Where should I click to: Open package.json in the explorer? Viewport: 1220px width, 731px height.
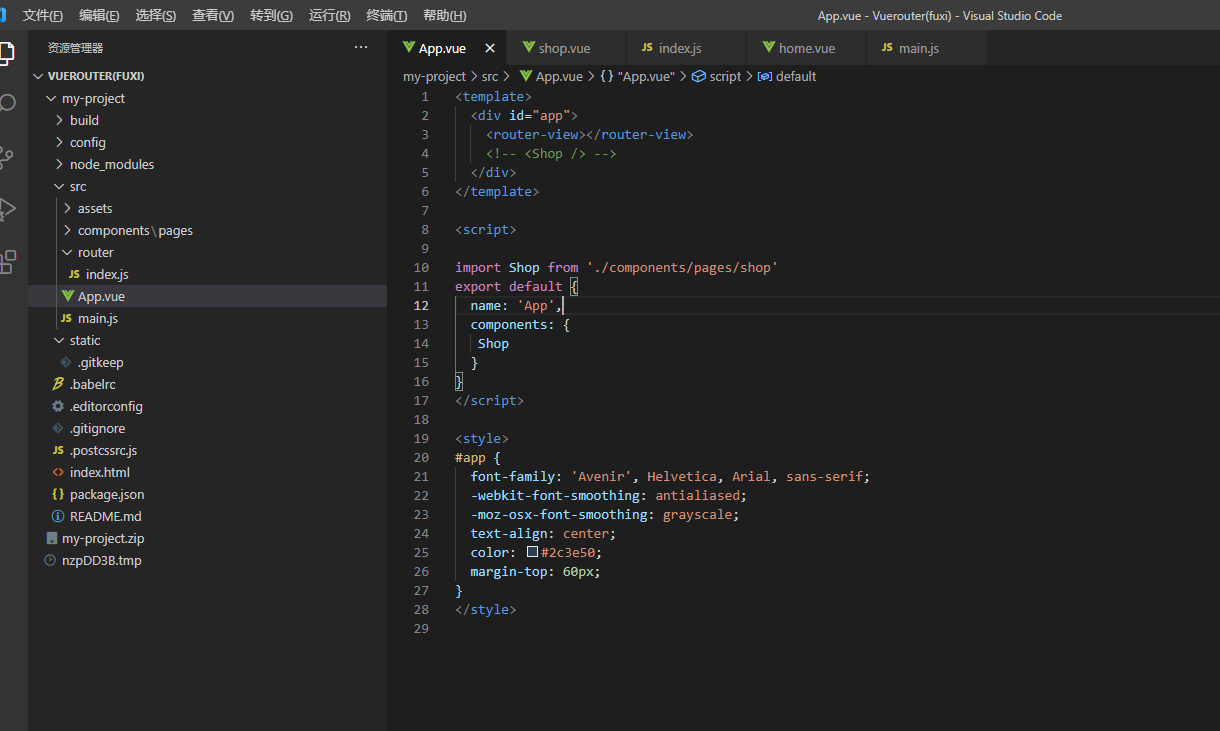(x=107, y=494)
